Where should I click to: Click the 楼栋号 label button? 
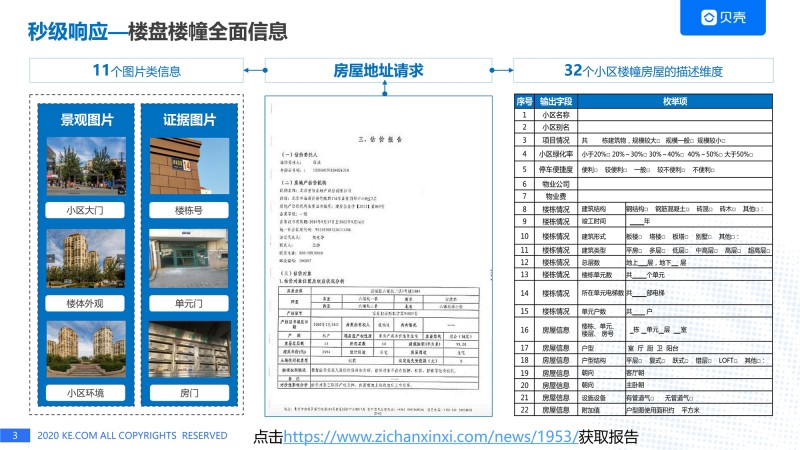pos(189,210)
